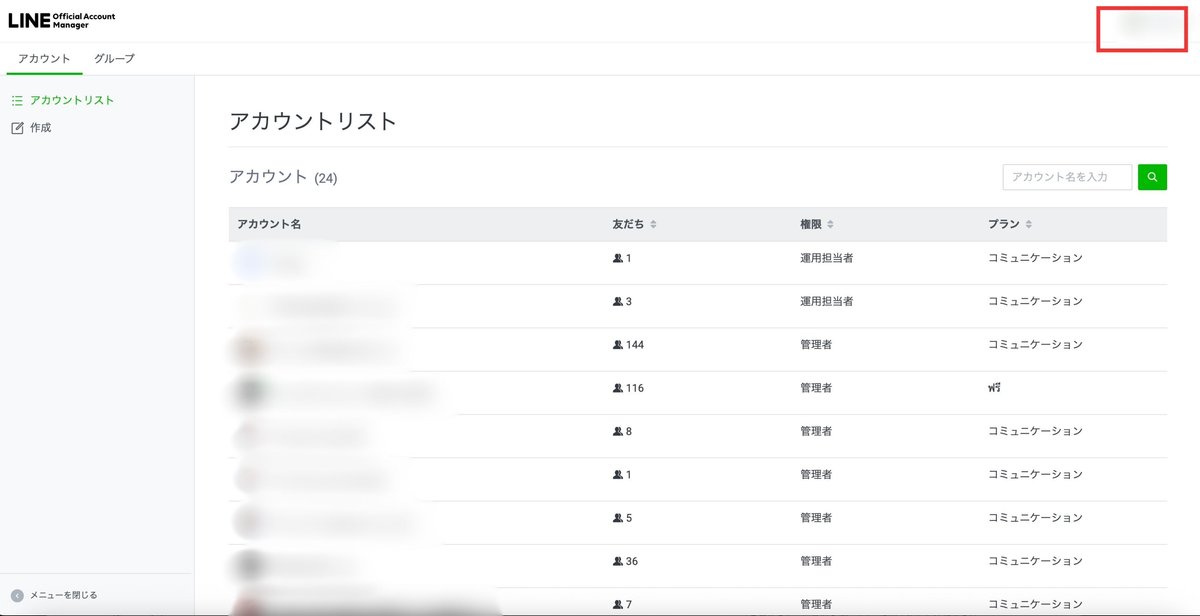Click the アカウント (24) count heading
This screenshot has width=1200, height=616.
click(283, 177)
